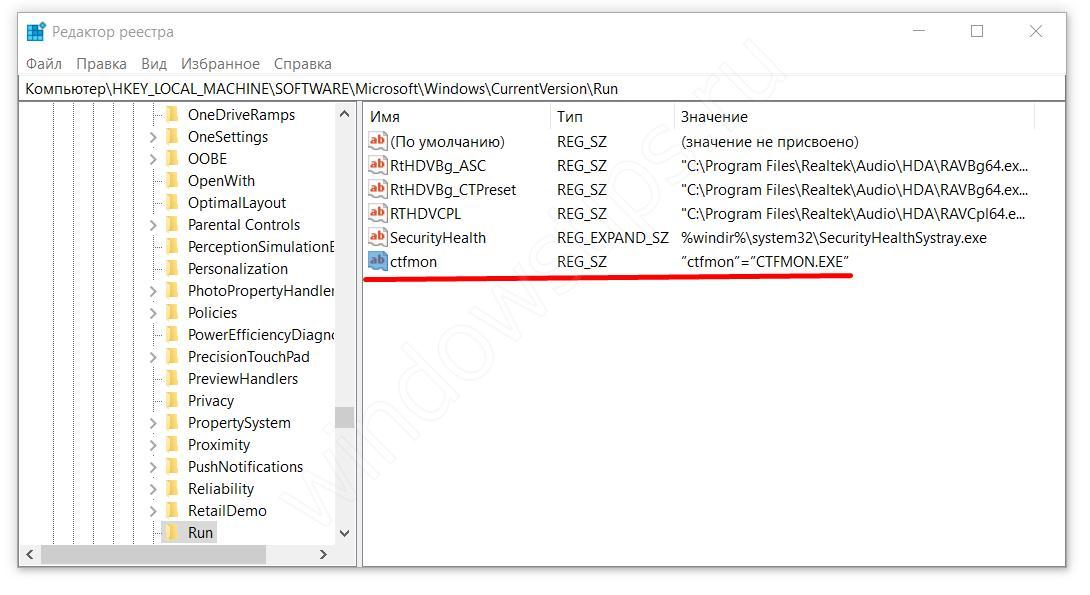
Task: Click the RTHDVCPL value's string icon
Action: click(x=377, y=213)
